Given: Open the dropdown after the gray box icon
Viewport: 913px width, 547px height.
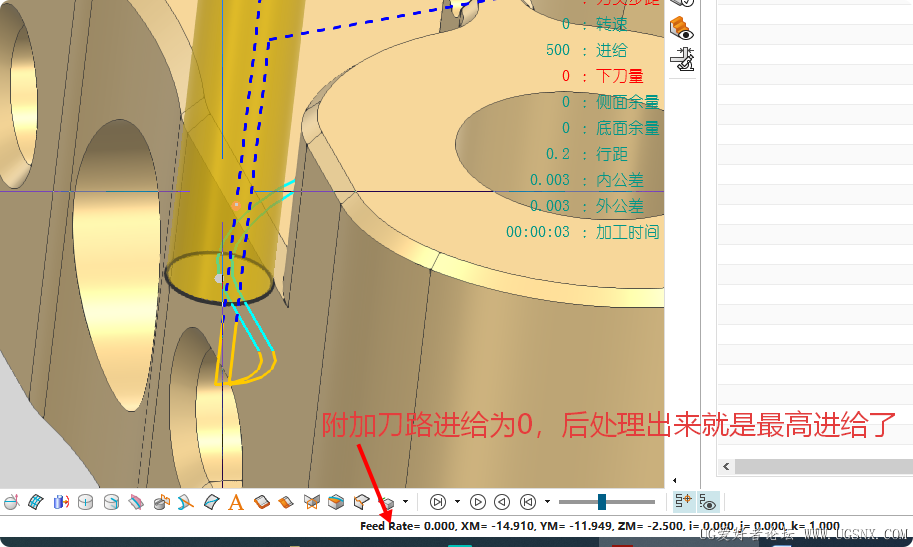Looking at the screenshot, I should click(405, 502).
